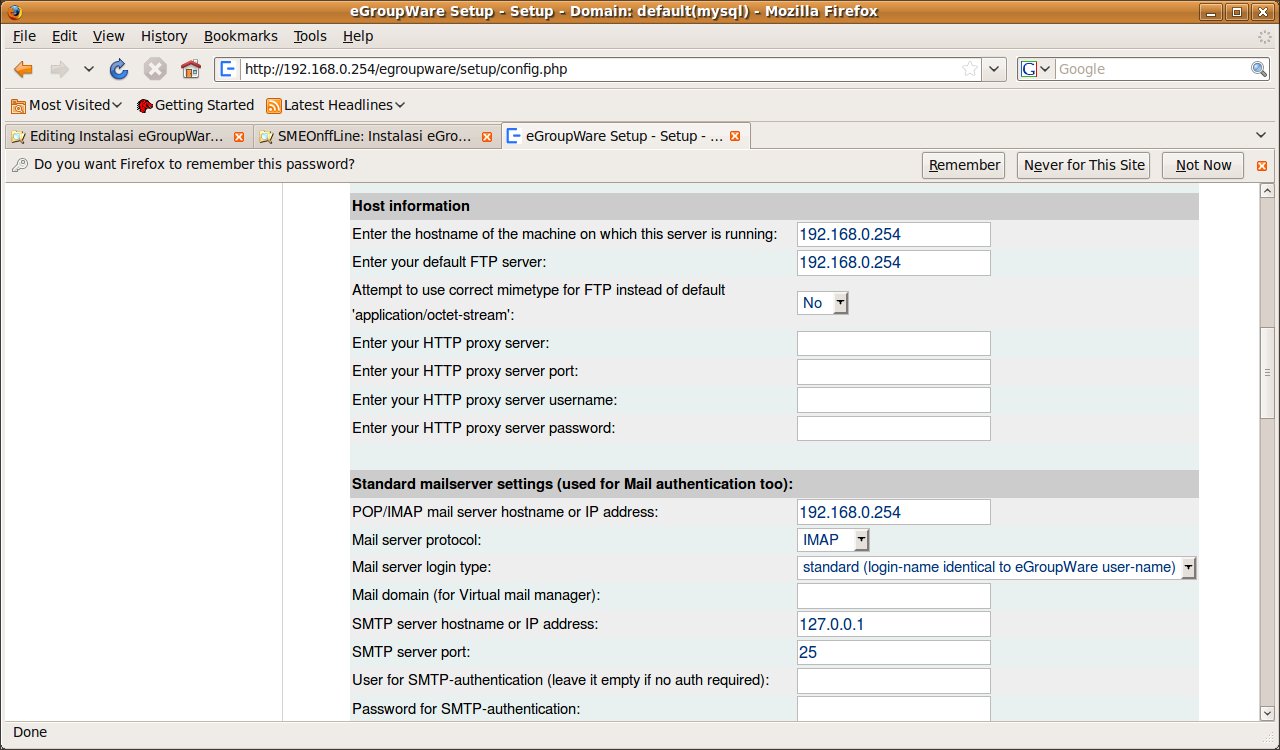Open the History menu

tap(164, 36)
